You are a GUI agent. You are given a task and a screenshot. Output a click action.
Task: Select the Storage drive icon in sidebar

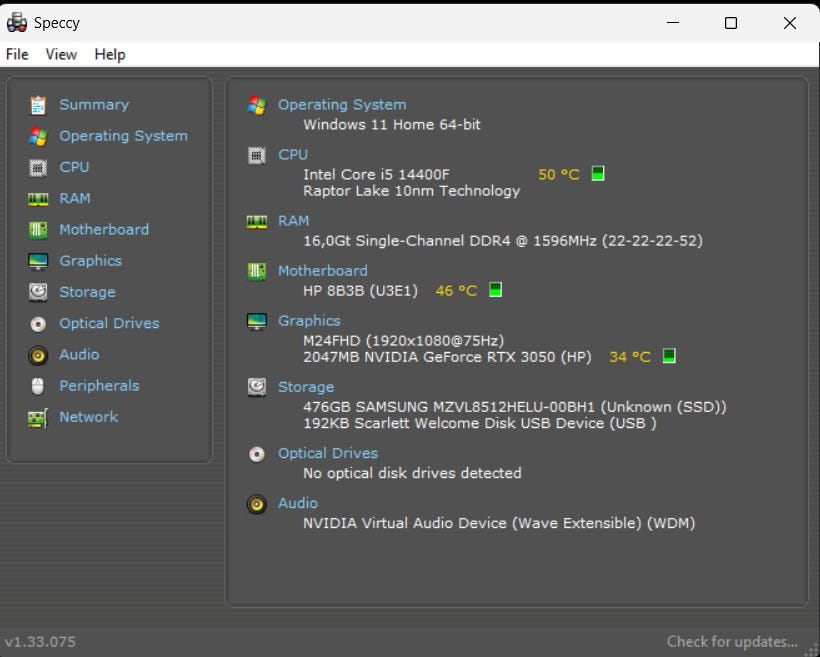click(38, 292)
